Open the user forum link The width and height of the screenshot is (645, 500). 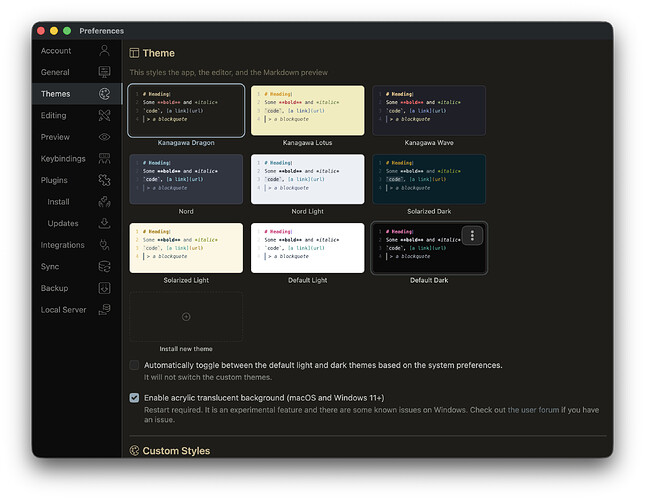534,410
